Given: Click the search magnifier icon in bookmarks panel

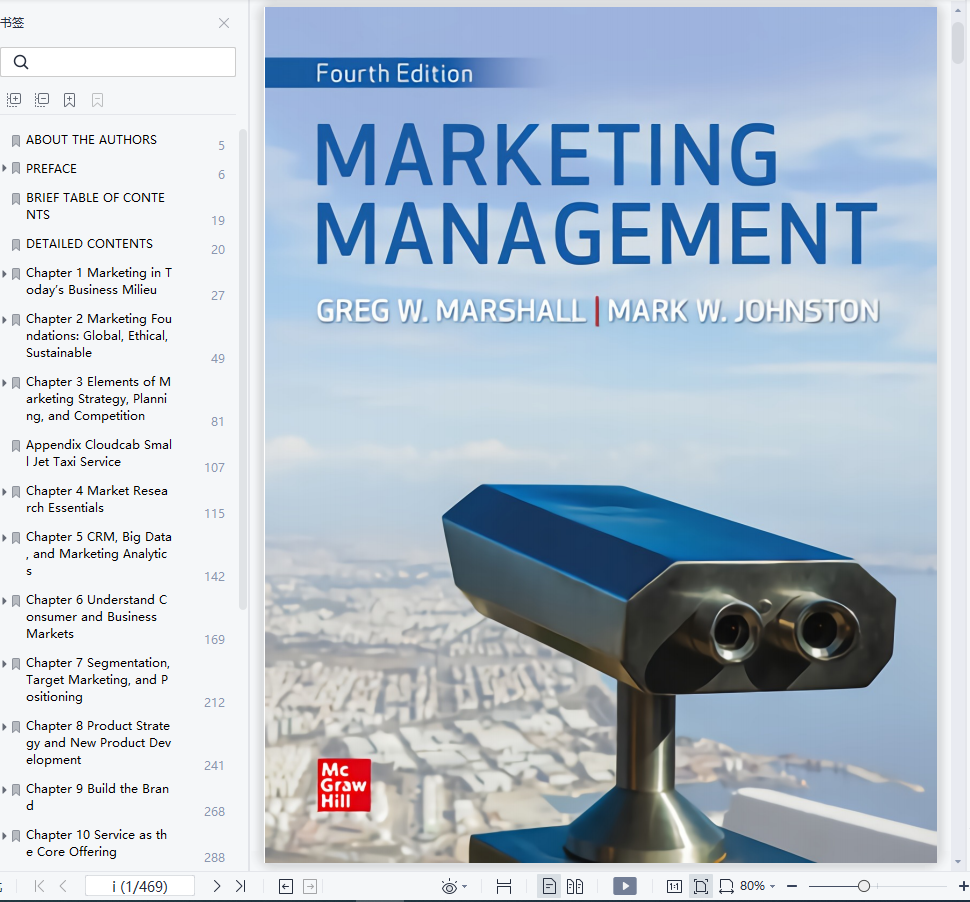Looking at the screenshot, I should [21, 62].
